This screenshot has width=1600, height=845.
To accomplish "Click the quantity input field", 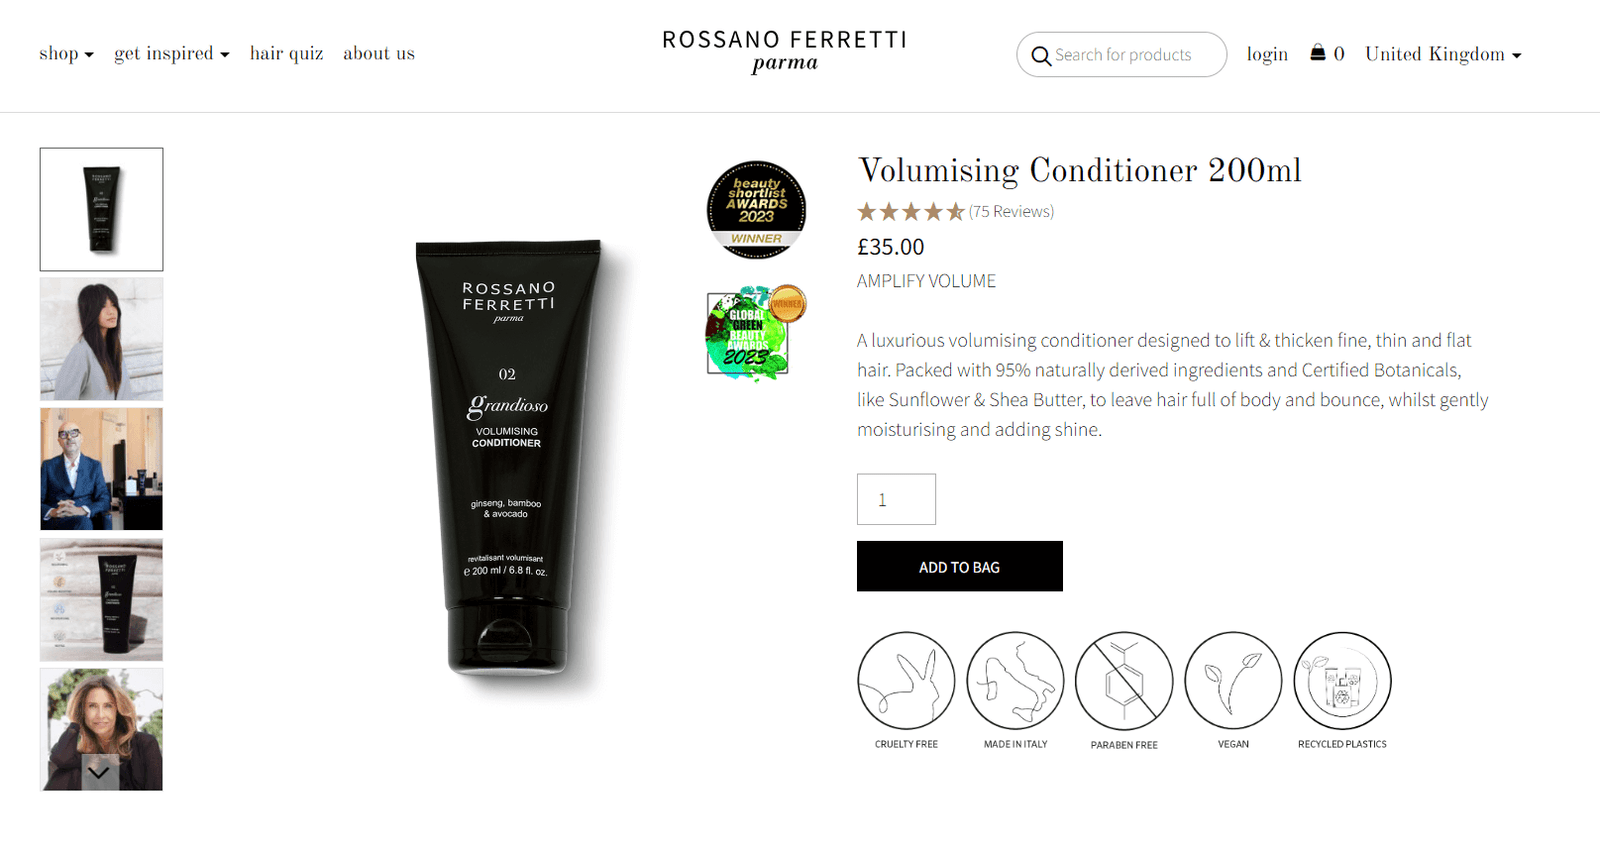I will click(x=896, y=499).
